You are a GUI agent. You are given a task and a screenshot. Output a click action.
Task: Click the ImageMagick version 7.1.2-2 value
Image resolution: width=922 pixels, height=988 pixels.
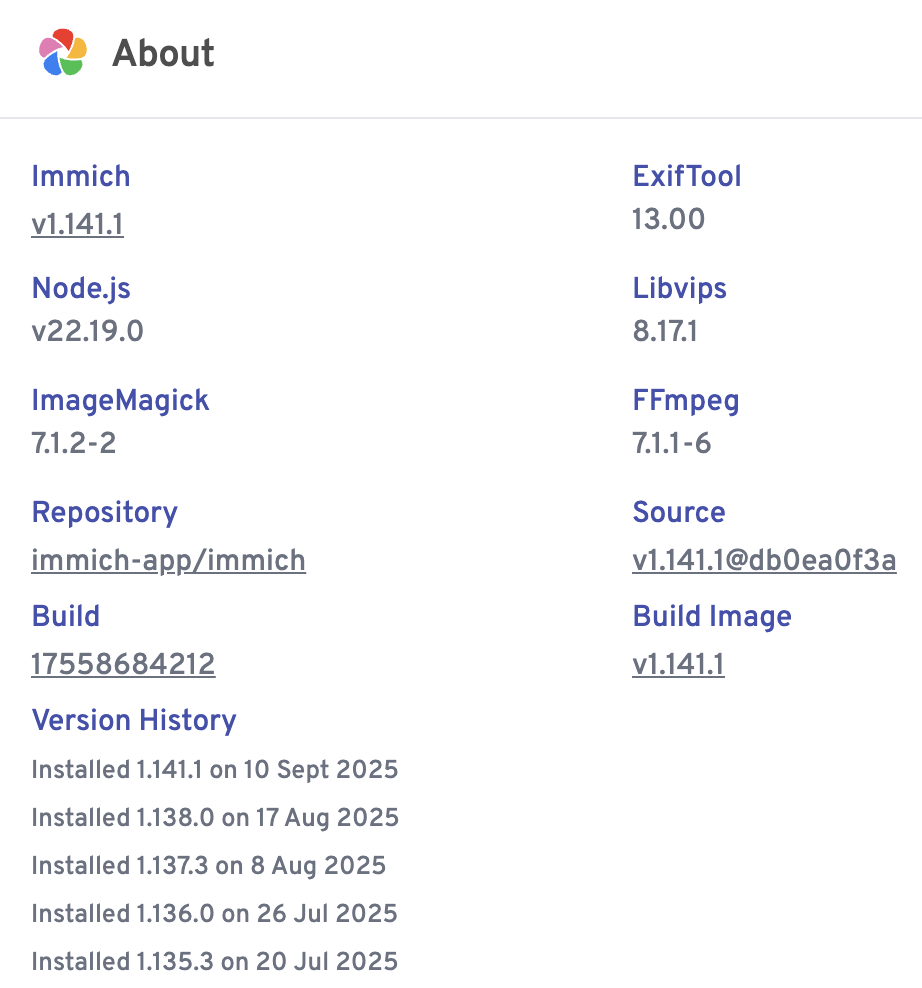pyautogui.click(x=73, y=443)
